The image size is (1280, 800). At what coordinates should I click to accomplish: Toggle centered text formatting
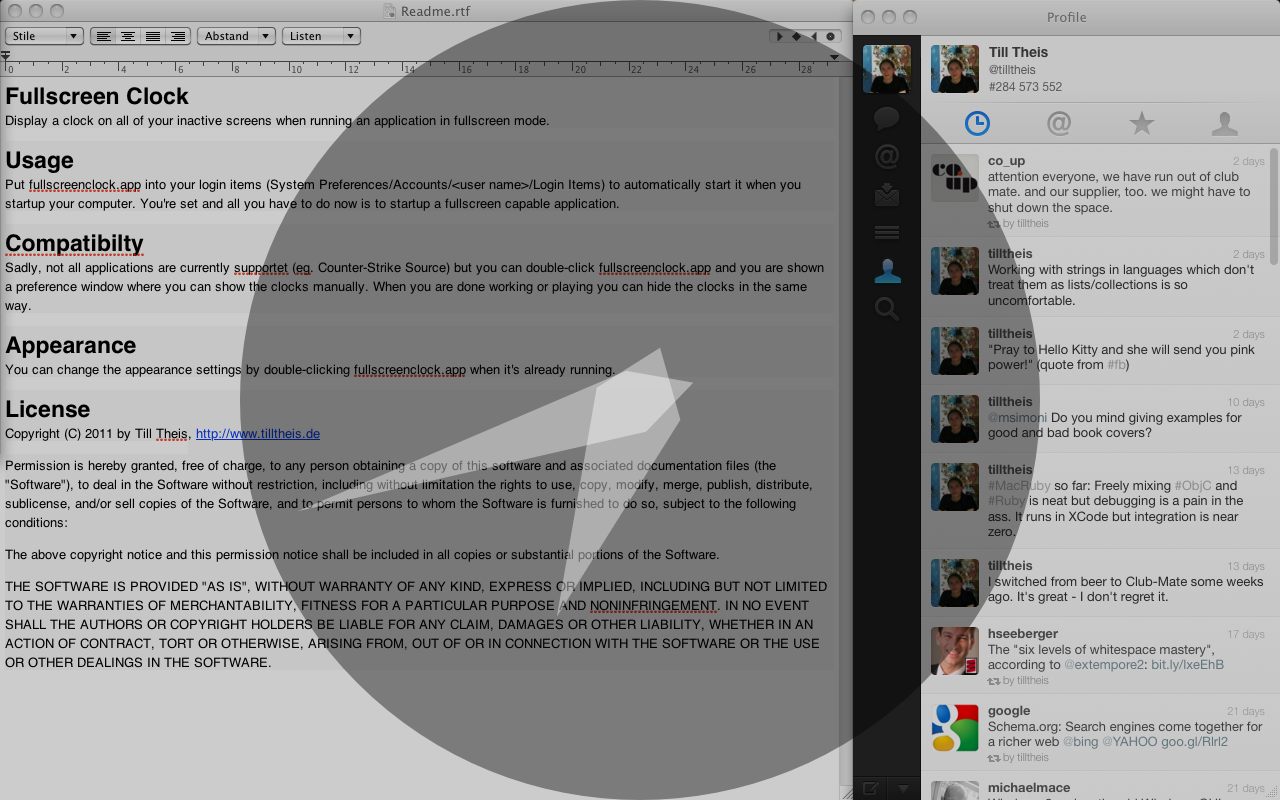point(128,36)
